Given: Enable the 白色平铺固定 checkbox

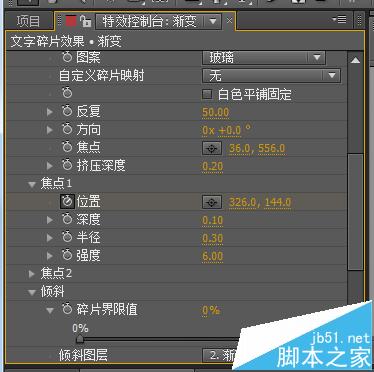Looking at the screenshot, I should tap(207, 94).
